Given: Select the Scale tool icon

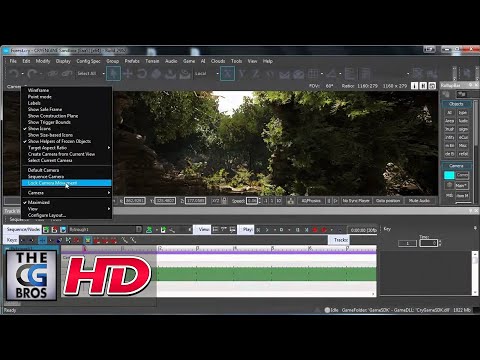Looking at the screenshot, I should 156,73.
